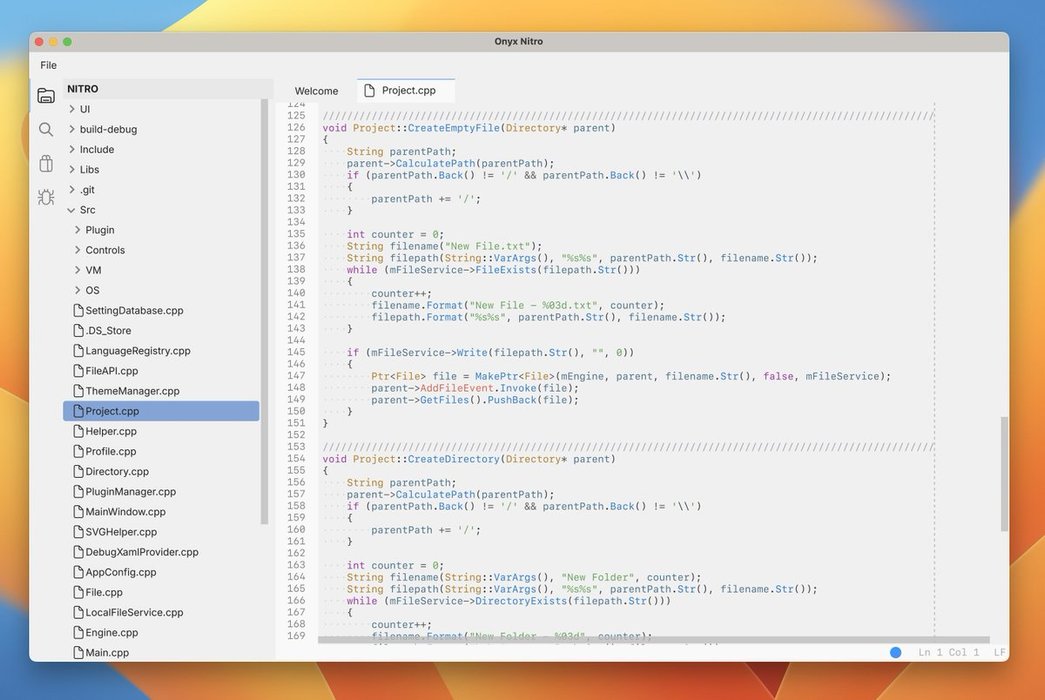Viewport: 1045px width, 700px height.
Task: Open DebugXamlProvider.cpp file
Action: click(x=141, y=551)
